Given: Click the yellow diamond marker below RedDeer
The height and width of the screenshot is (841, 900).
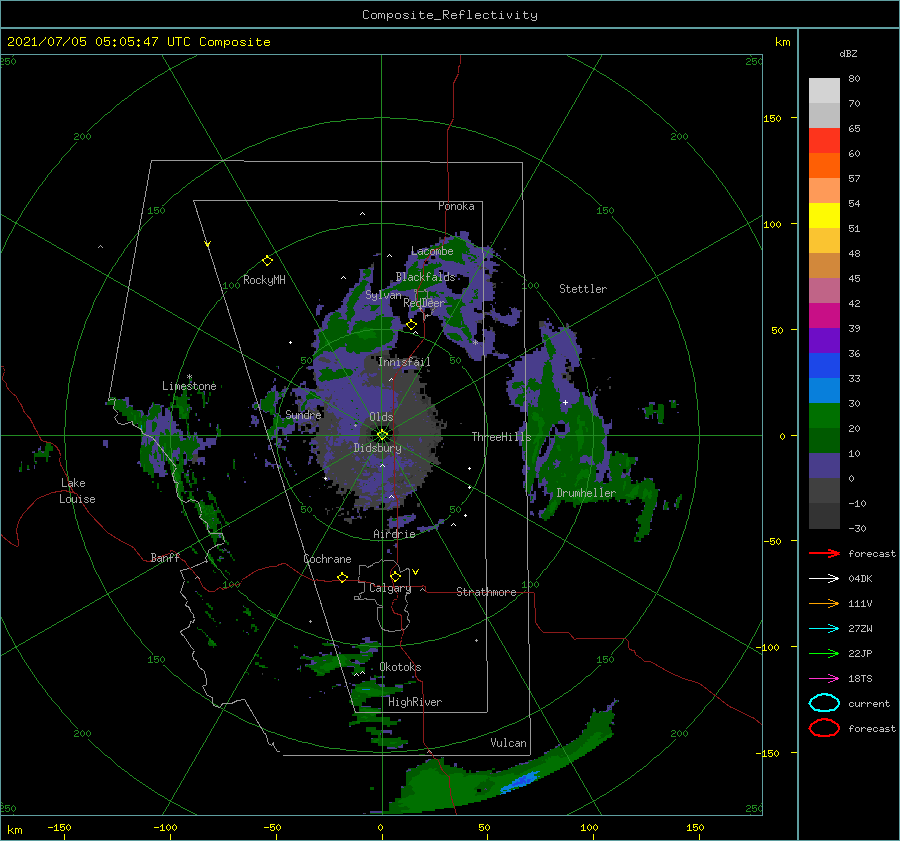Looking at the screenshot, I should click(411, 325).
